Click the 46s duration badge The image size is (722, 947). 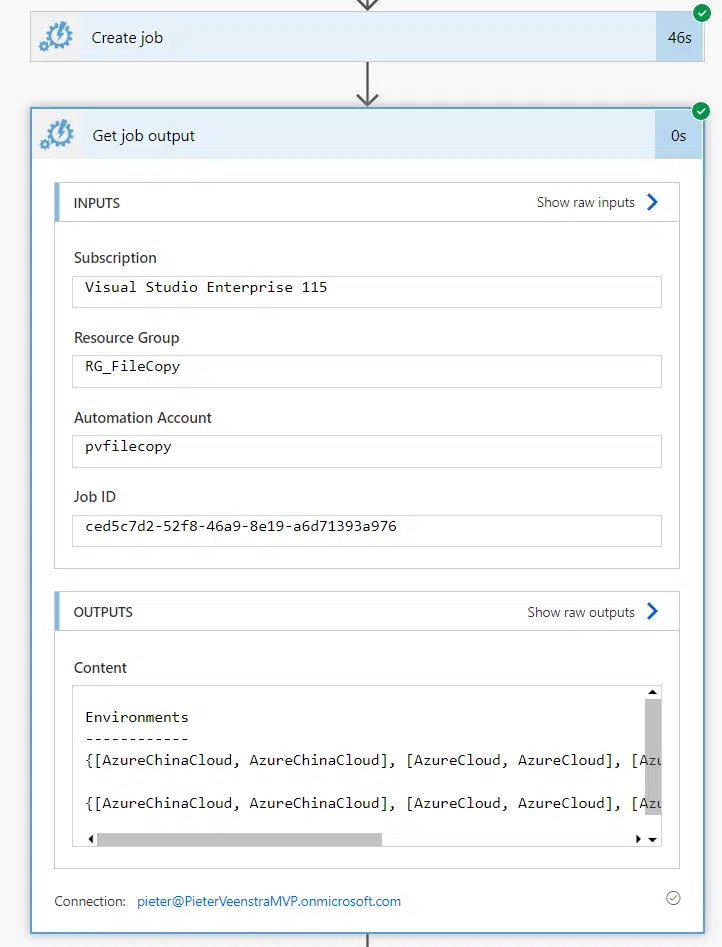[x=680, y=37]
